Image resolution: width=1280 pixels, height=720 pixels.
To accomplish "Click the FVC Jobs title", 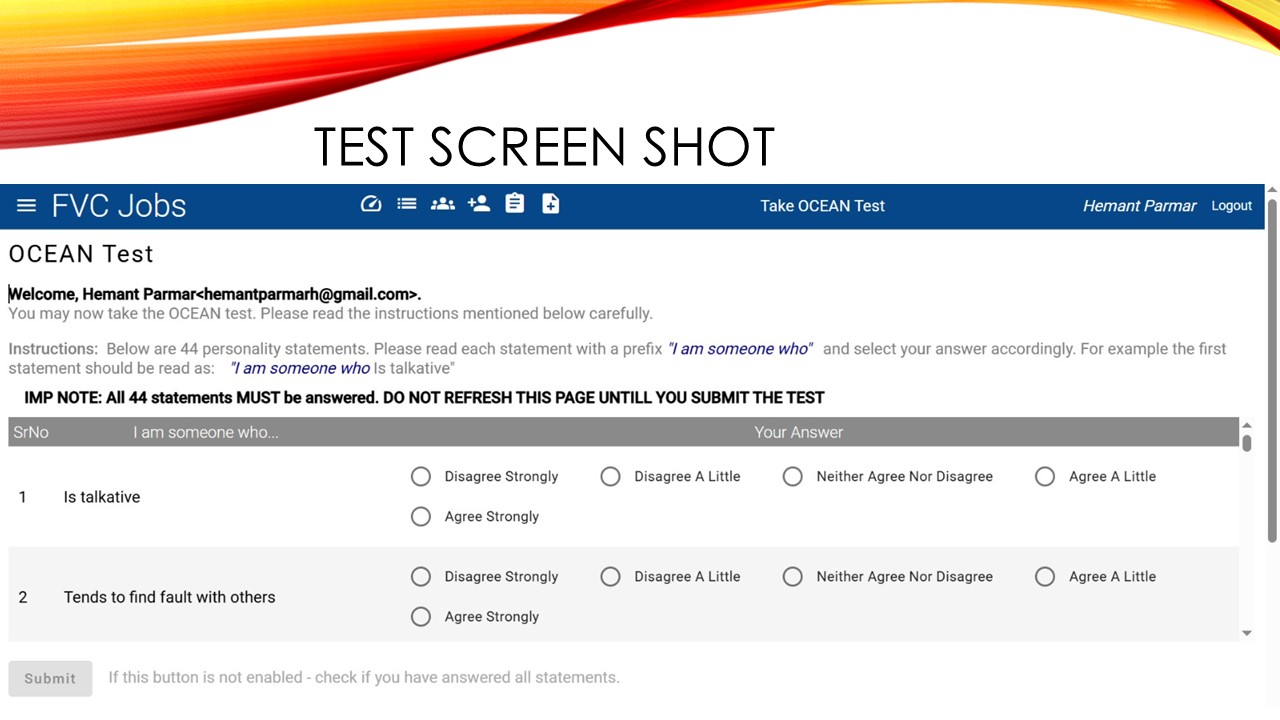I will point(119,206).
